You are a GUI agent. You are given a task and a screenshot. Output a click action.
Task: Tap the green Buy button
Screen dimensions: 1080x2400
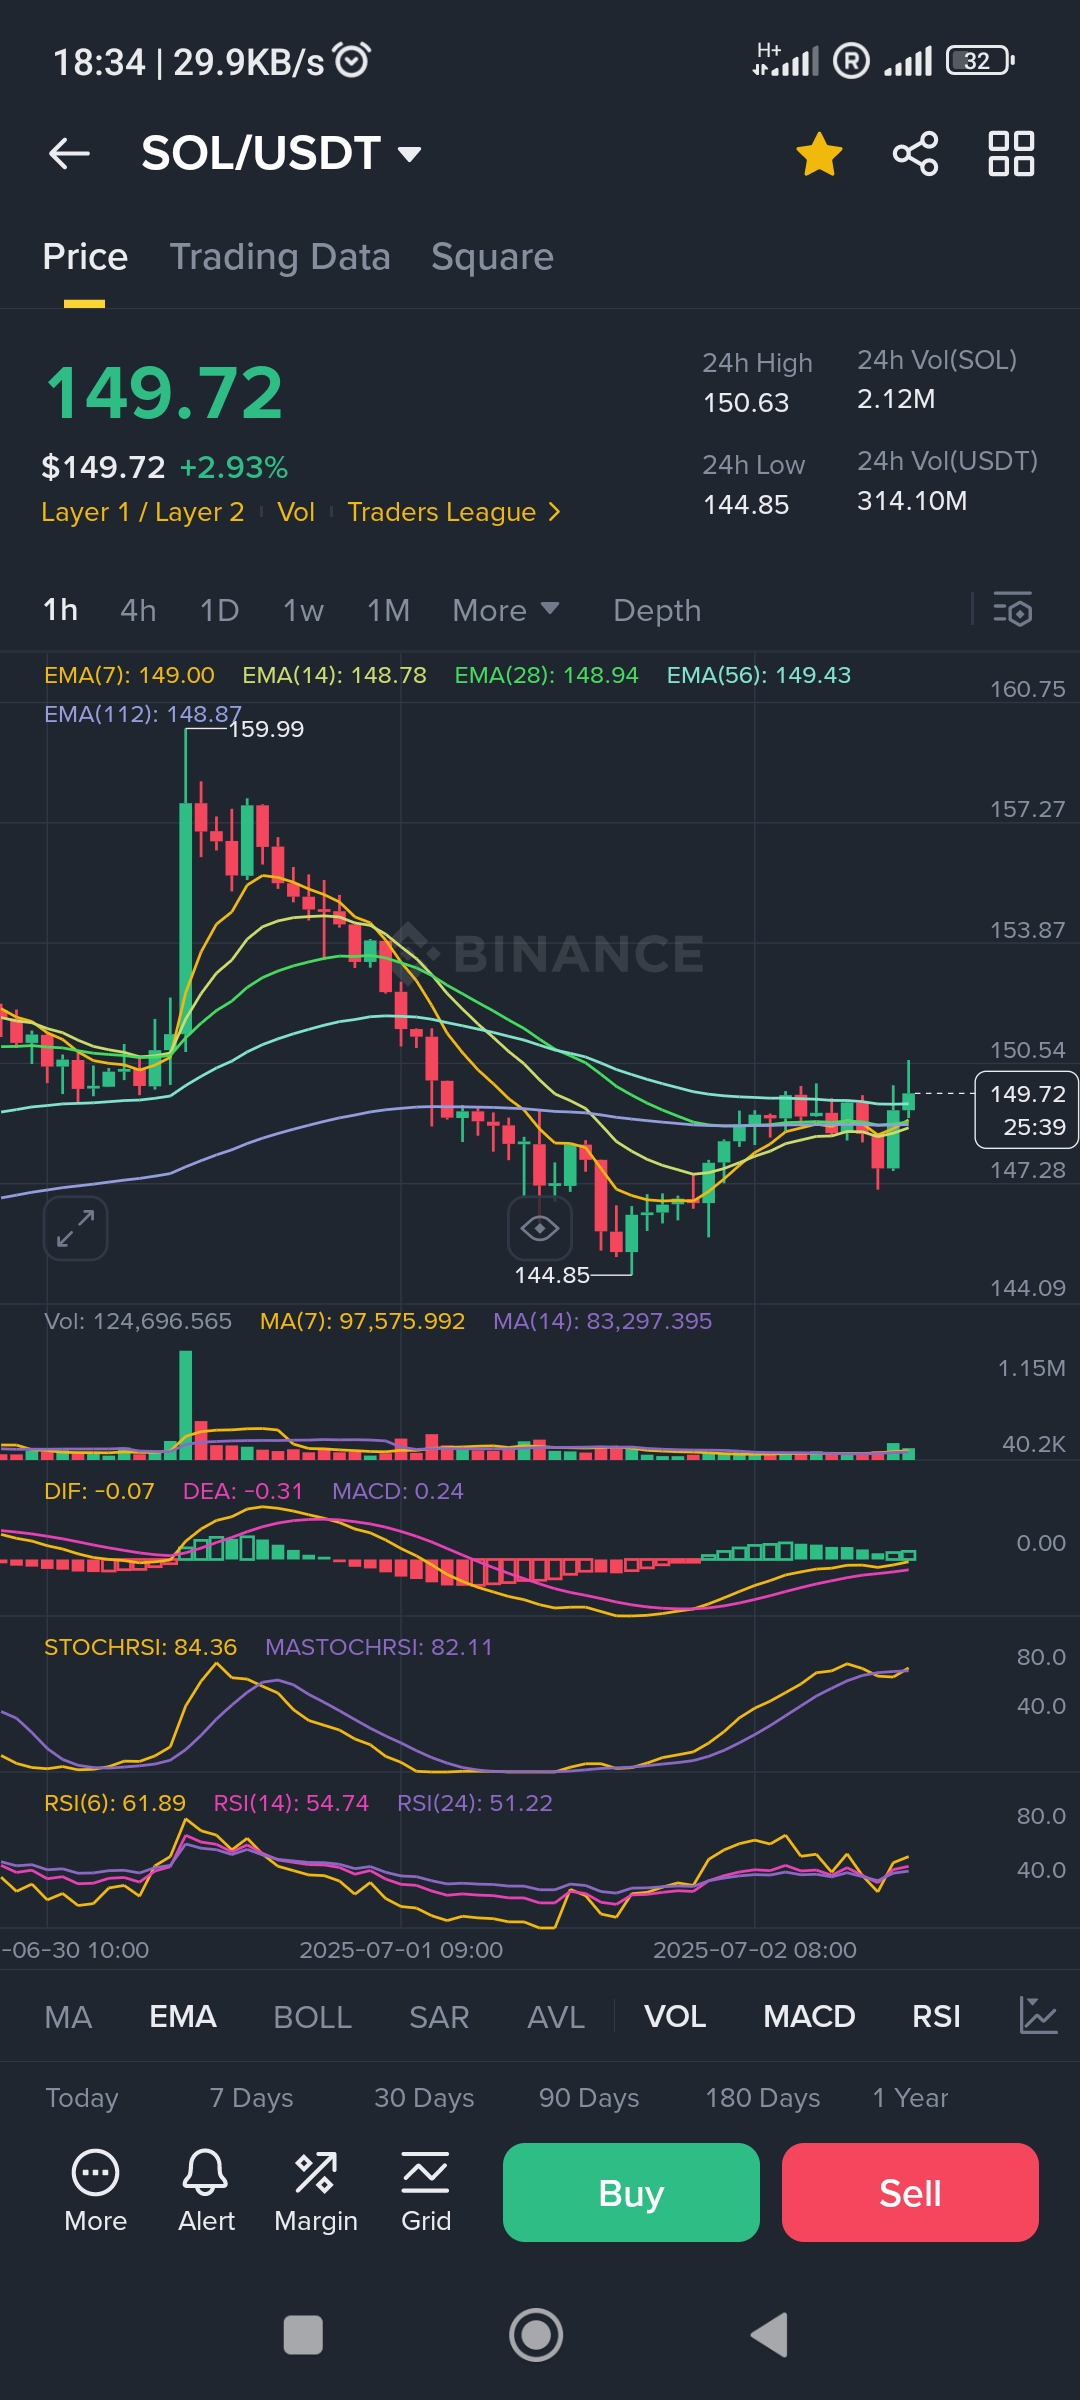tap(631, 2193)
